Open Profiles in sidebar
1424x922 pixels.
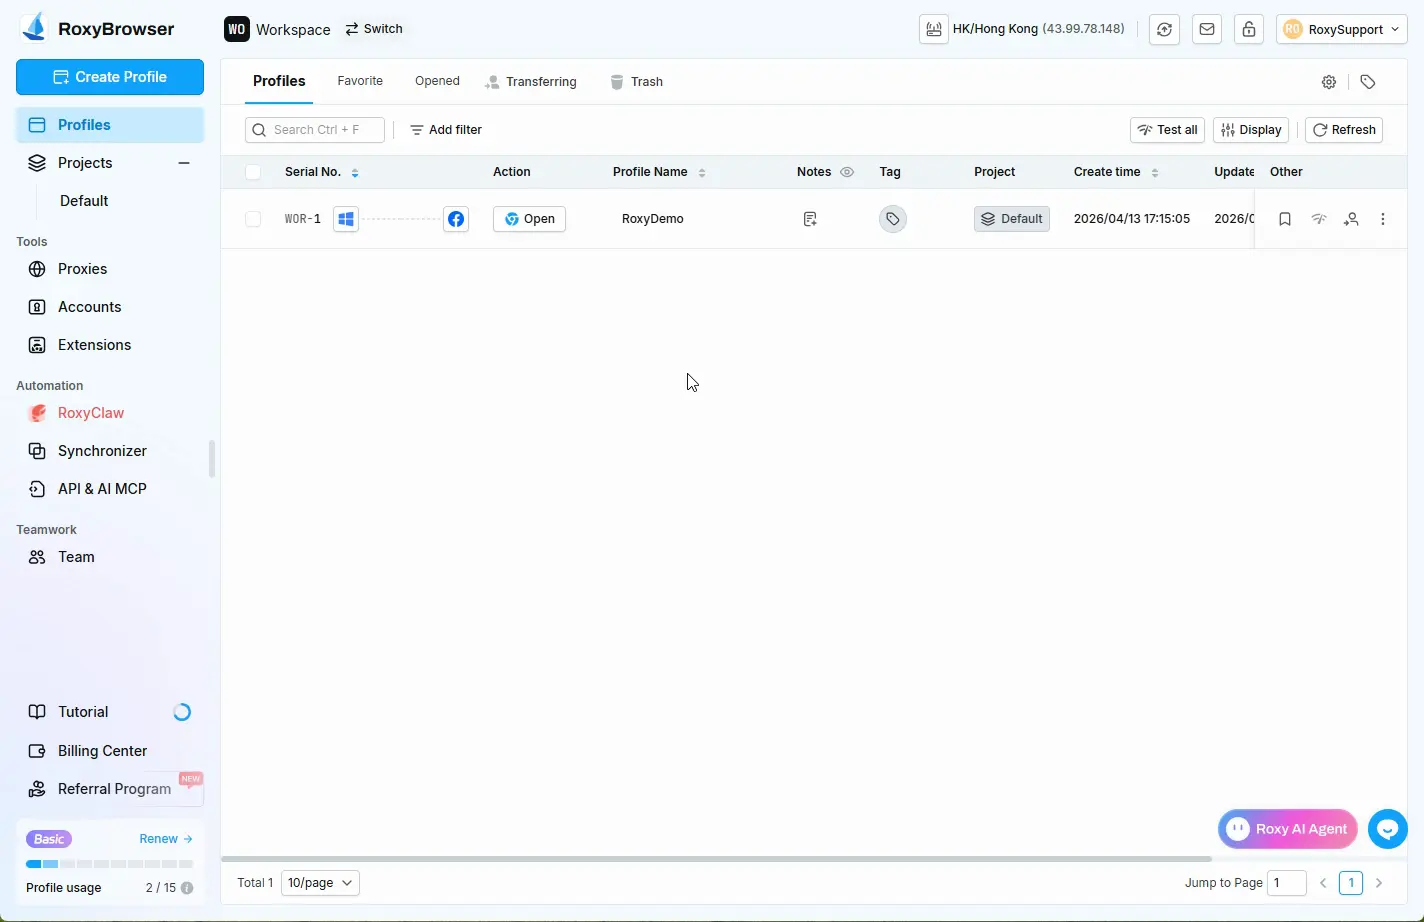click(110, 125)
